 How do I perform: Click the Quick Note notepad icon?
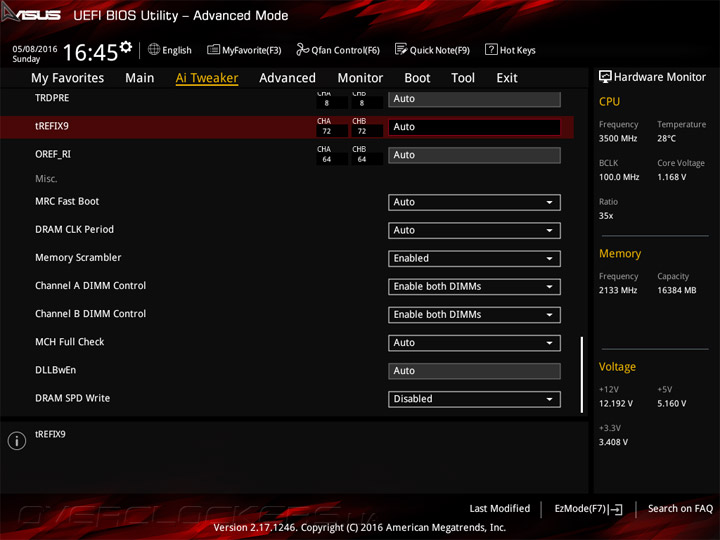[401, 49]
